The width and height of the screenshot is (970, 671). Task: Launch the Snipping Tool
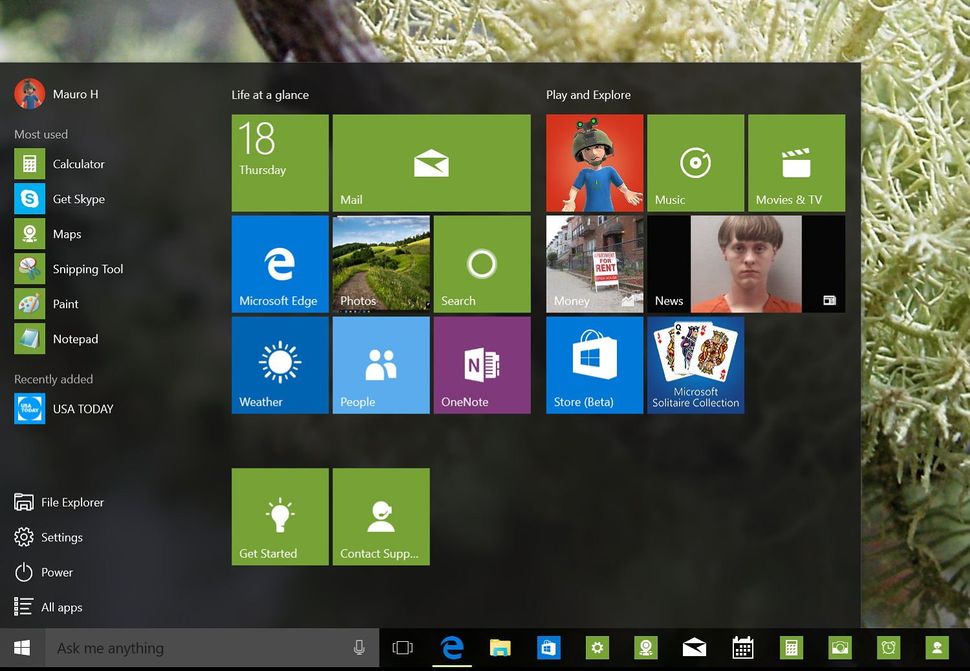tap(90, 268)
